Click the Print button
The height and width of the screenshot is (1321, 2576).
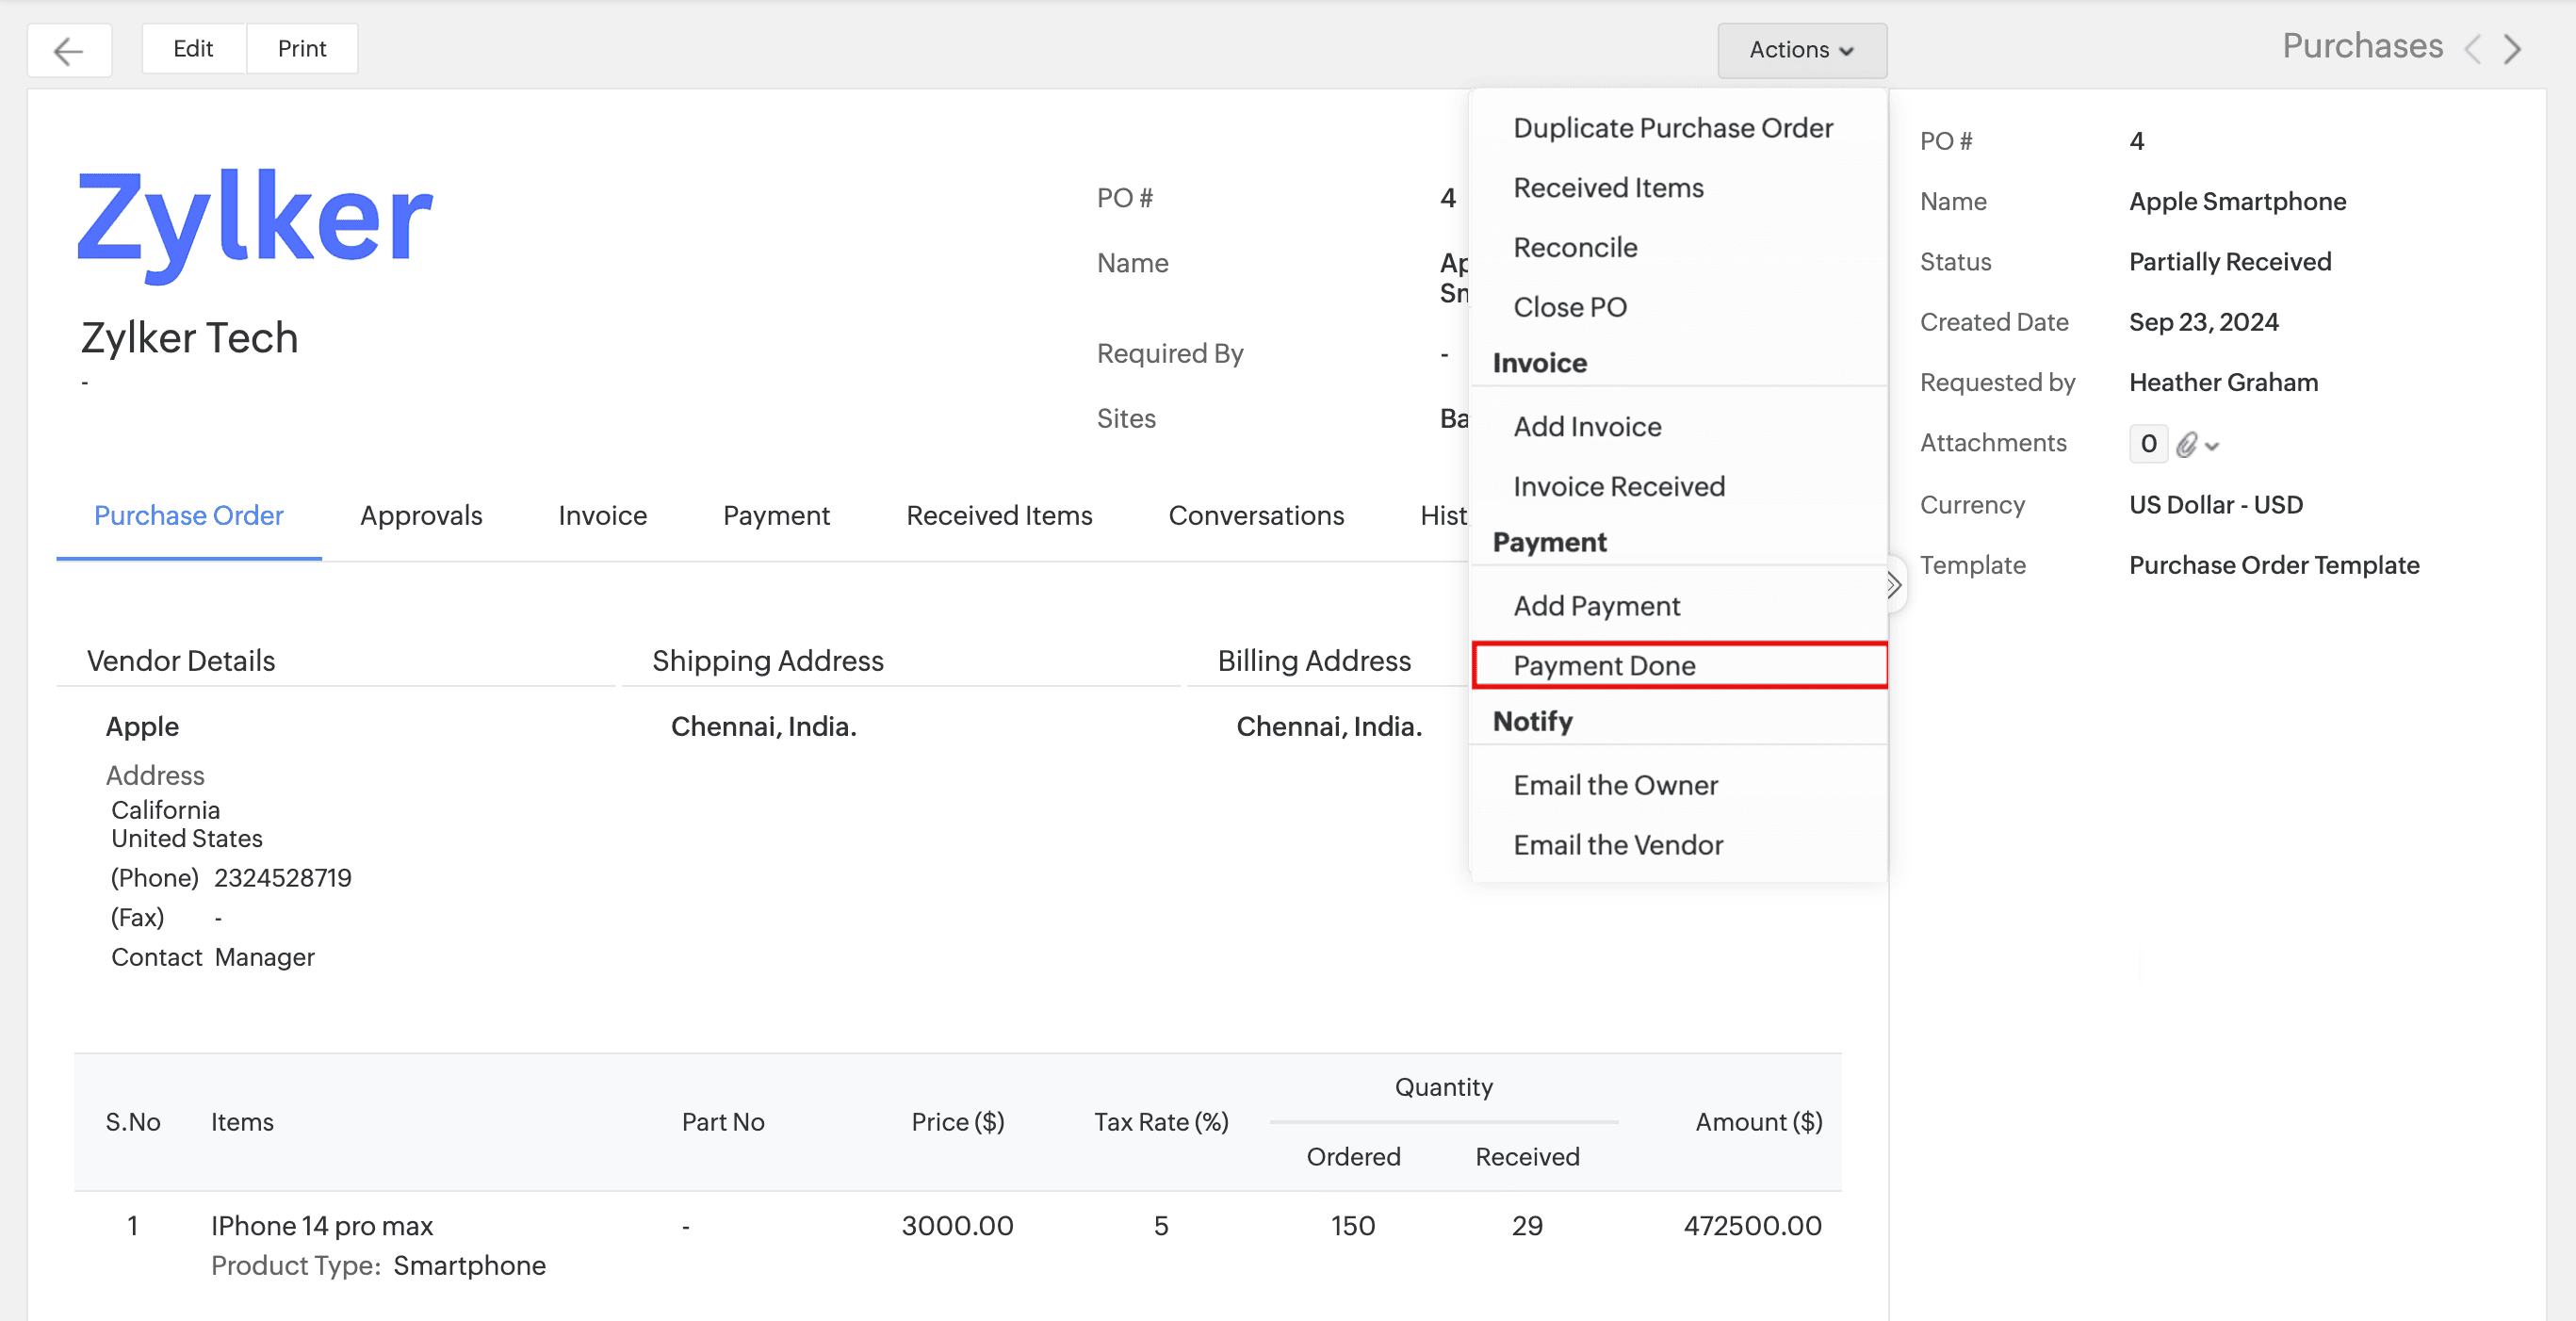click(302, 49)
